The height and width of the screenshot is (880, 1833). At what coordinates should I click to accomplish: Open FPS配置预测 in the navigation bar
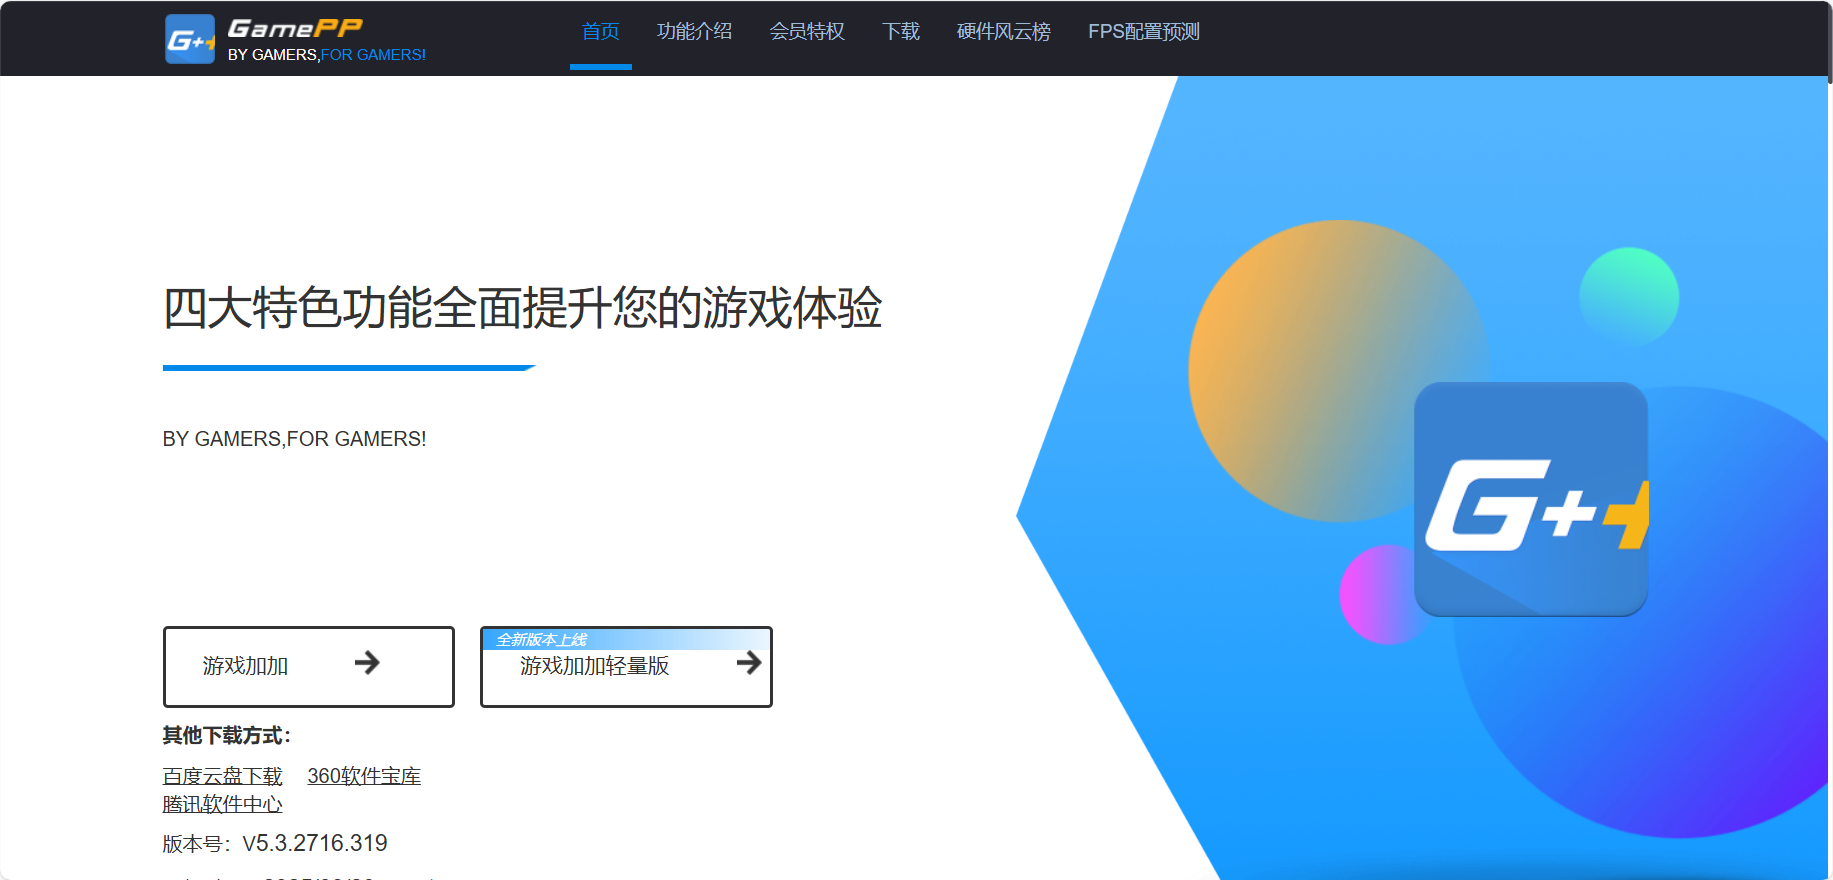coord(1144,32)
